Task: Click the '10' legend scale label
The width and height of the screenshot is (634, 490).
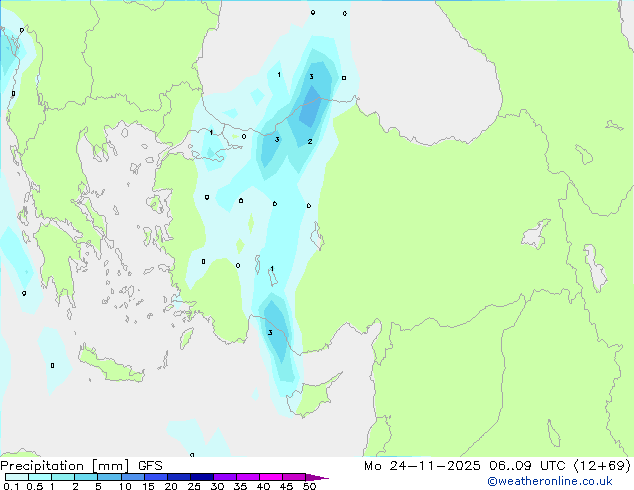Action: point(125,486)
